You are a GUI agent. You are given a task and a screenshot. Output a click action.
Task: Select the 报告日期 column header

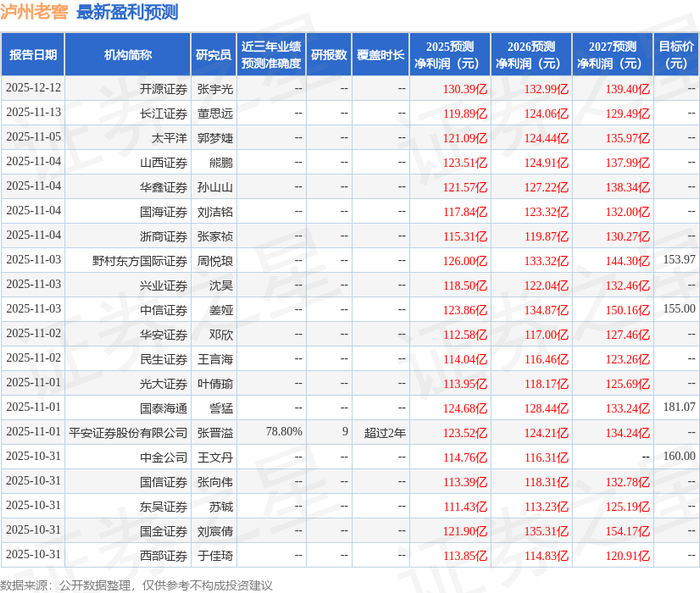33,54
